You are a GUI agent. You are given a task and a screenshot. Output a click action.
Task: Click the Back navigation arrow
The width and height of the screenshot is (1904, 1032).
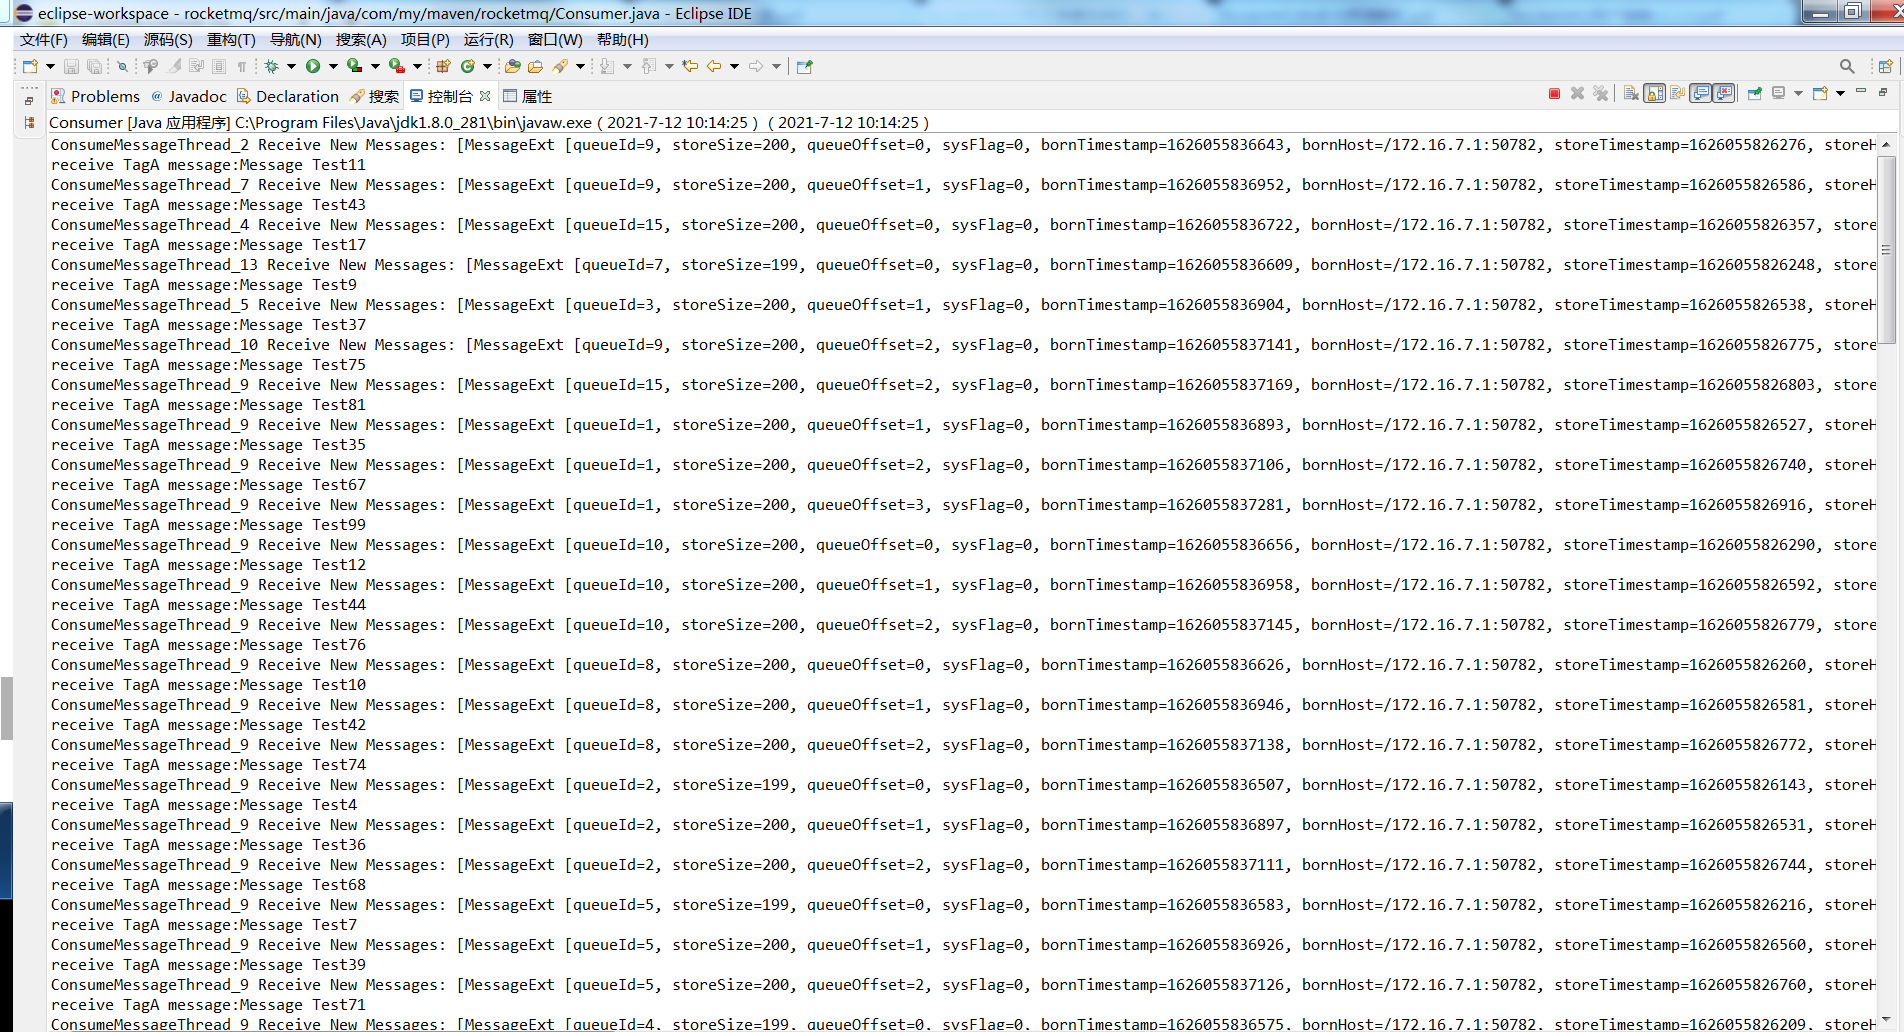tap(714, 66)
